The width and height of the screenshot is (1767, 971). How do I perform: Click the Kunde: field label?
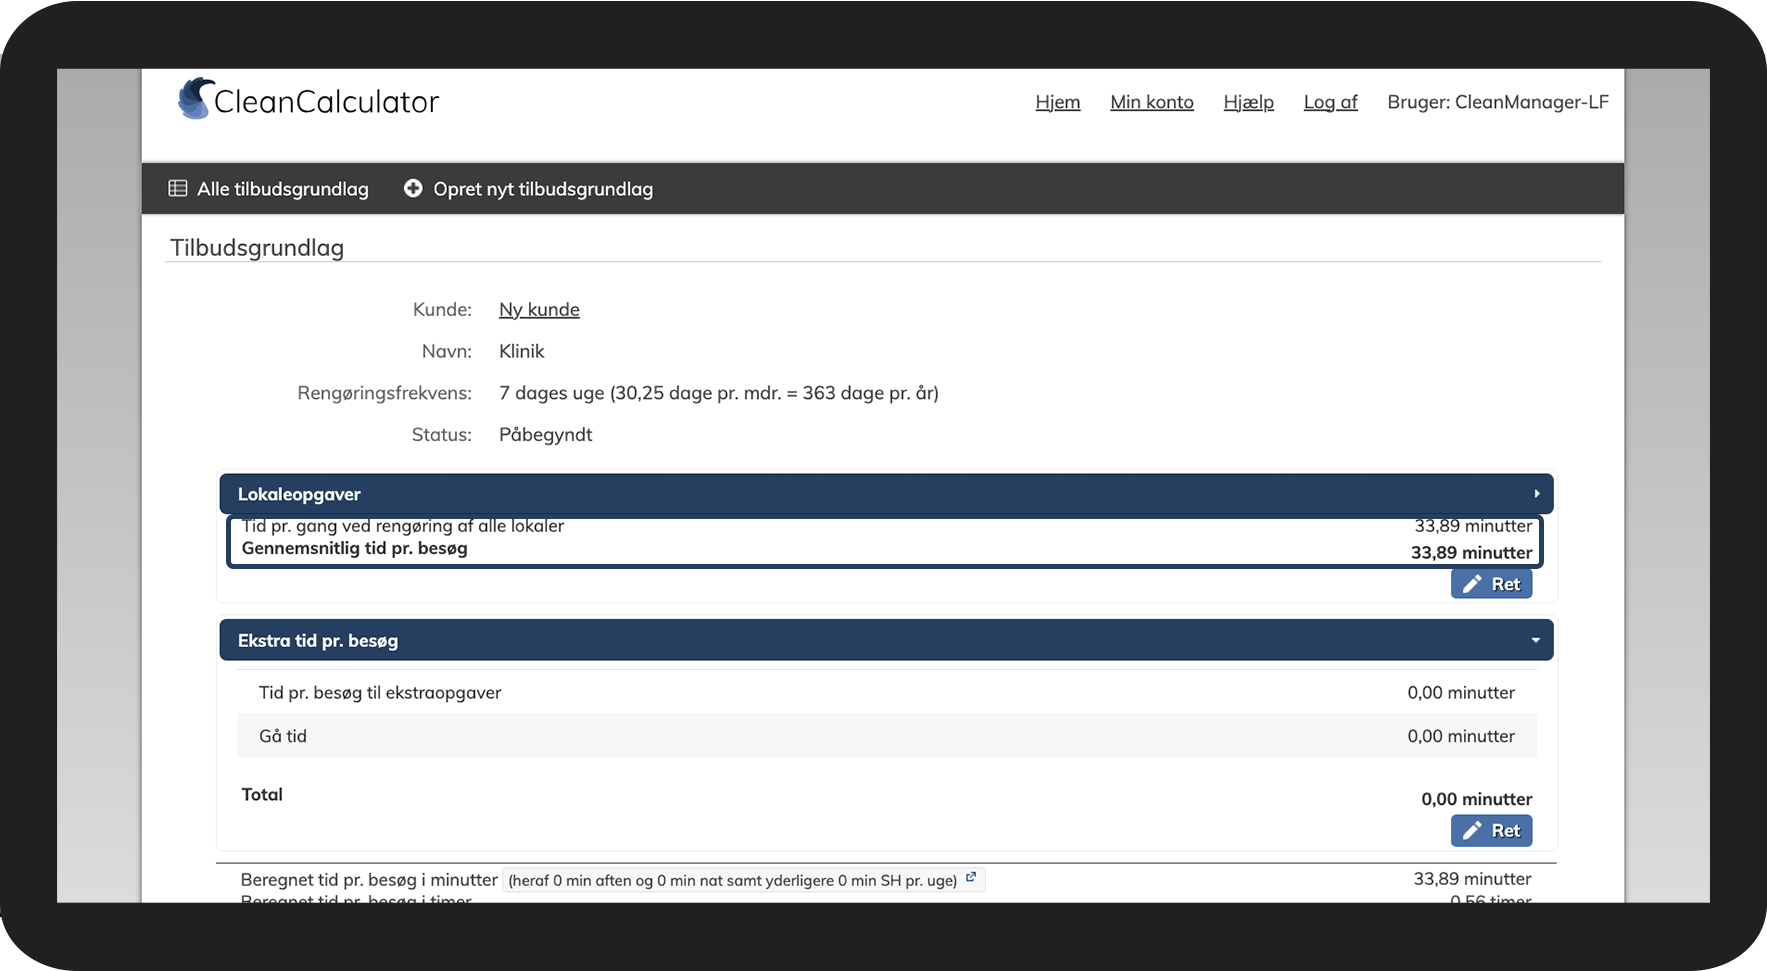pos(442,310)
